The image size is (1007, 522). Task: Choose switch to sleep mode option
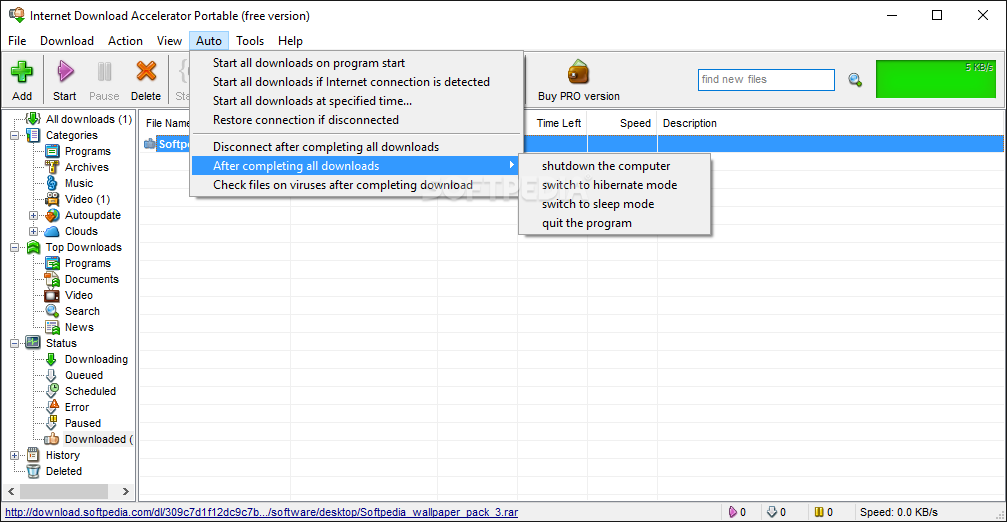pyautogui.click(x=615, y=204)
